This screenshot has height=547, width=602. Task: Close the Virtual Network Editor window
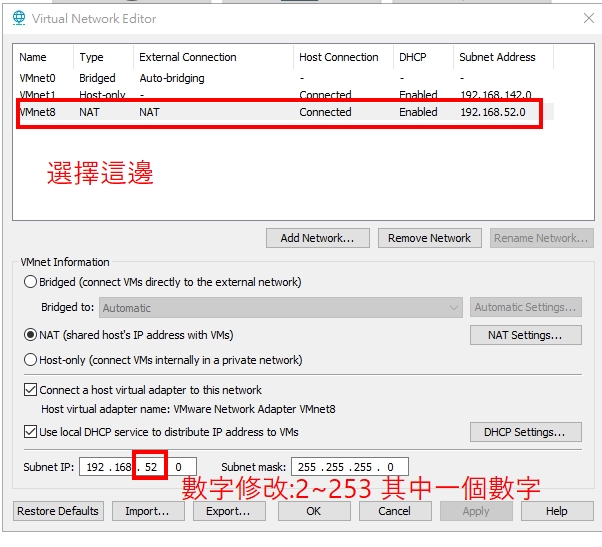point(587,18)
